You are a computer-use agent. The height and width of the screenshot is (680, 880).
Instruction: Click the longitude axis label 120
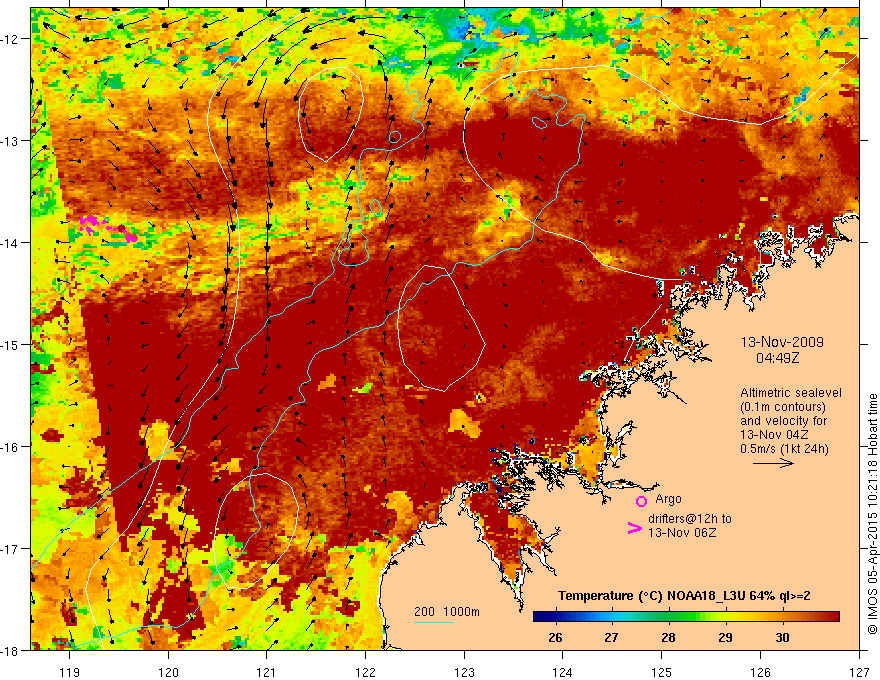(168, 672)
